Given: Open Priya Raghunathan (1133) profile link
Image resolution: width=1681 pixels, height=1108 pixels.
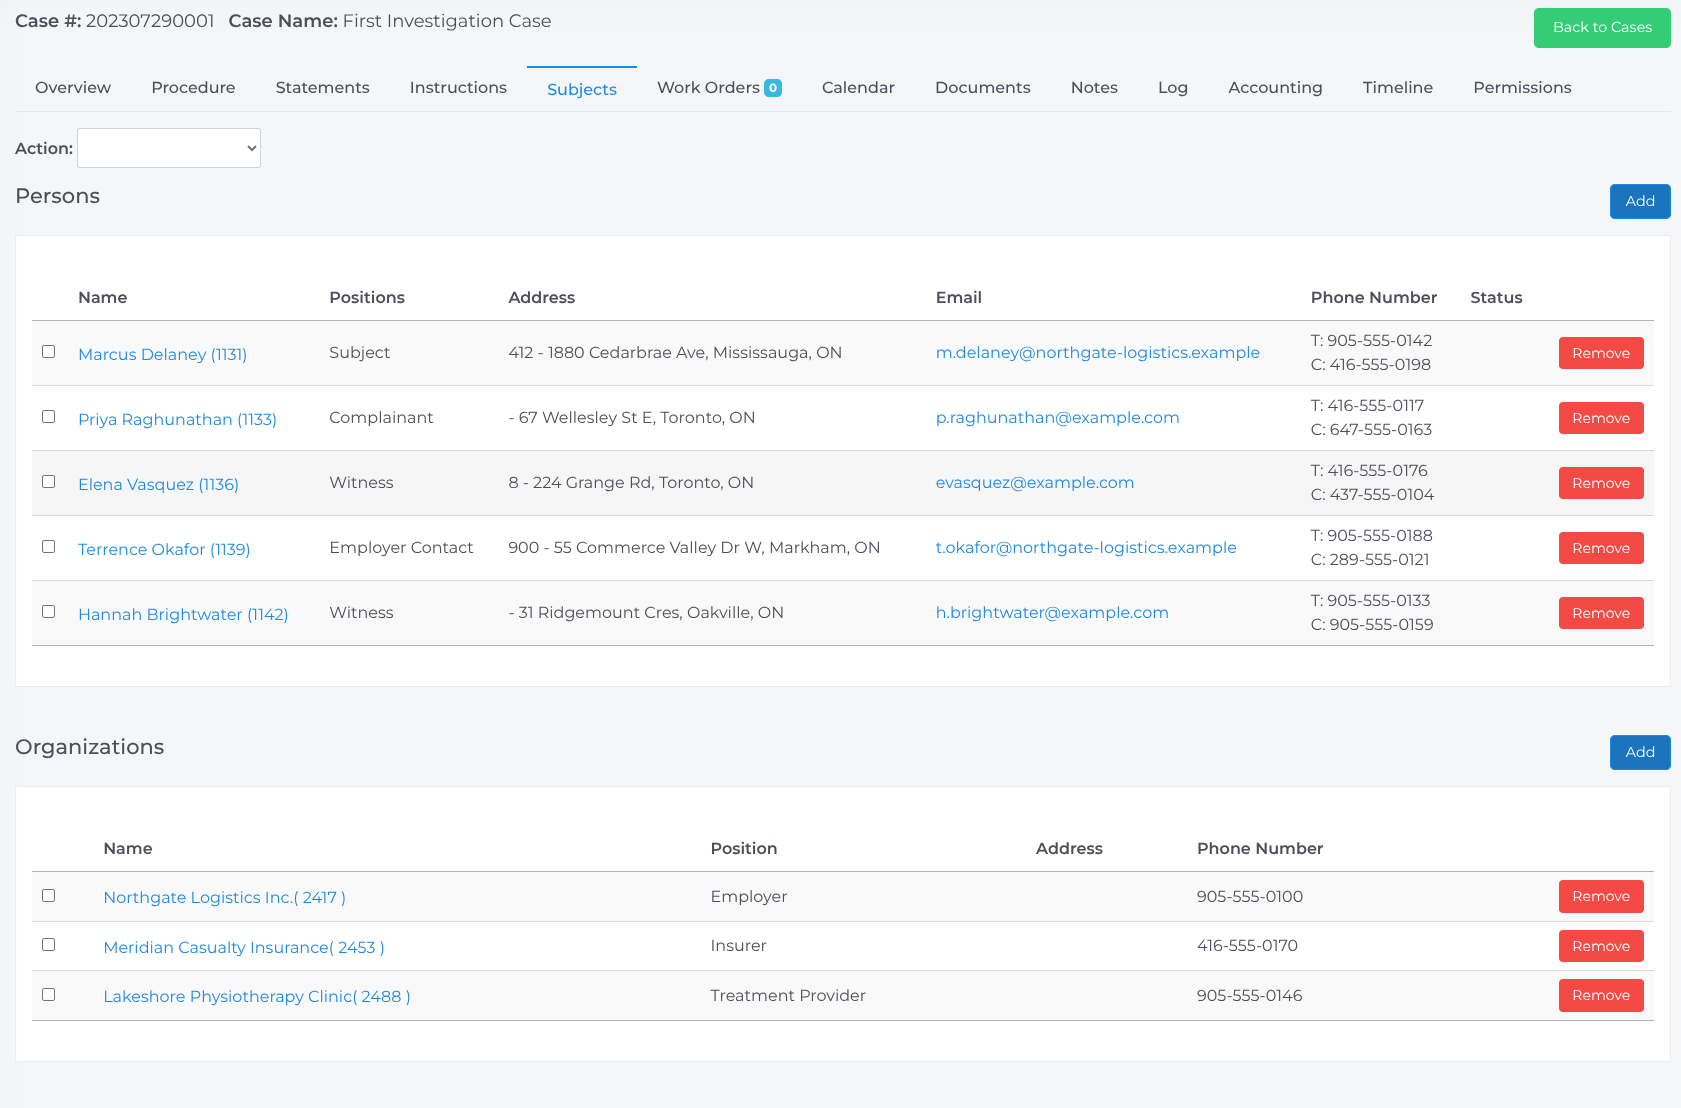Looking at the screenshot, I should (x=177, y=419).
